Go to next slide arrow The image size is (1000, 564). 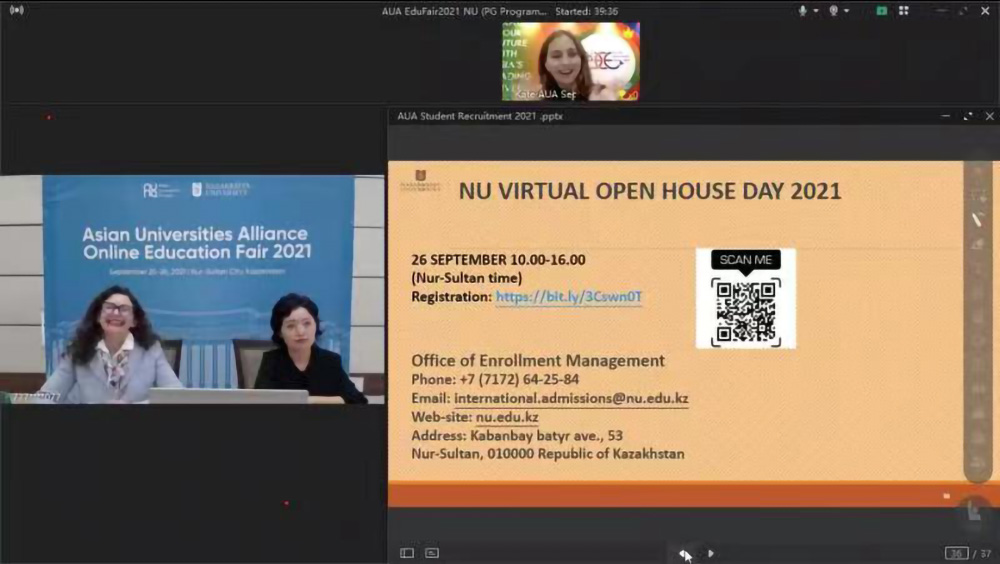coord(710,554)
